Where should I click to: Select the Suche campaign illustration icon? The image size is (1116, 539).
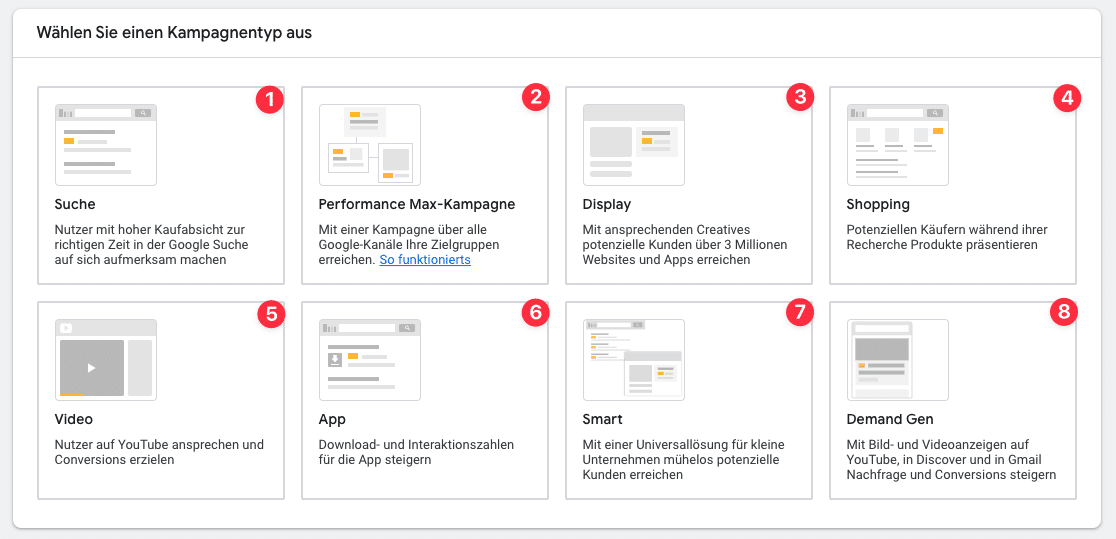pyautogui.click(x=106, y=145)
